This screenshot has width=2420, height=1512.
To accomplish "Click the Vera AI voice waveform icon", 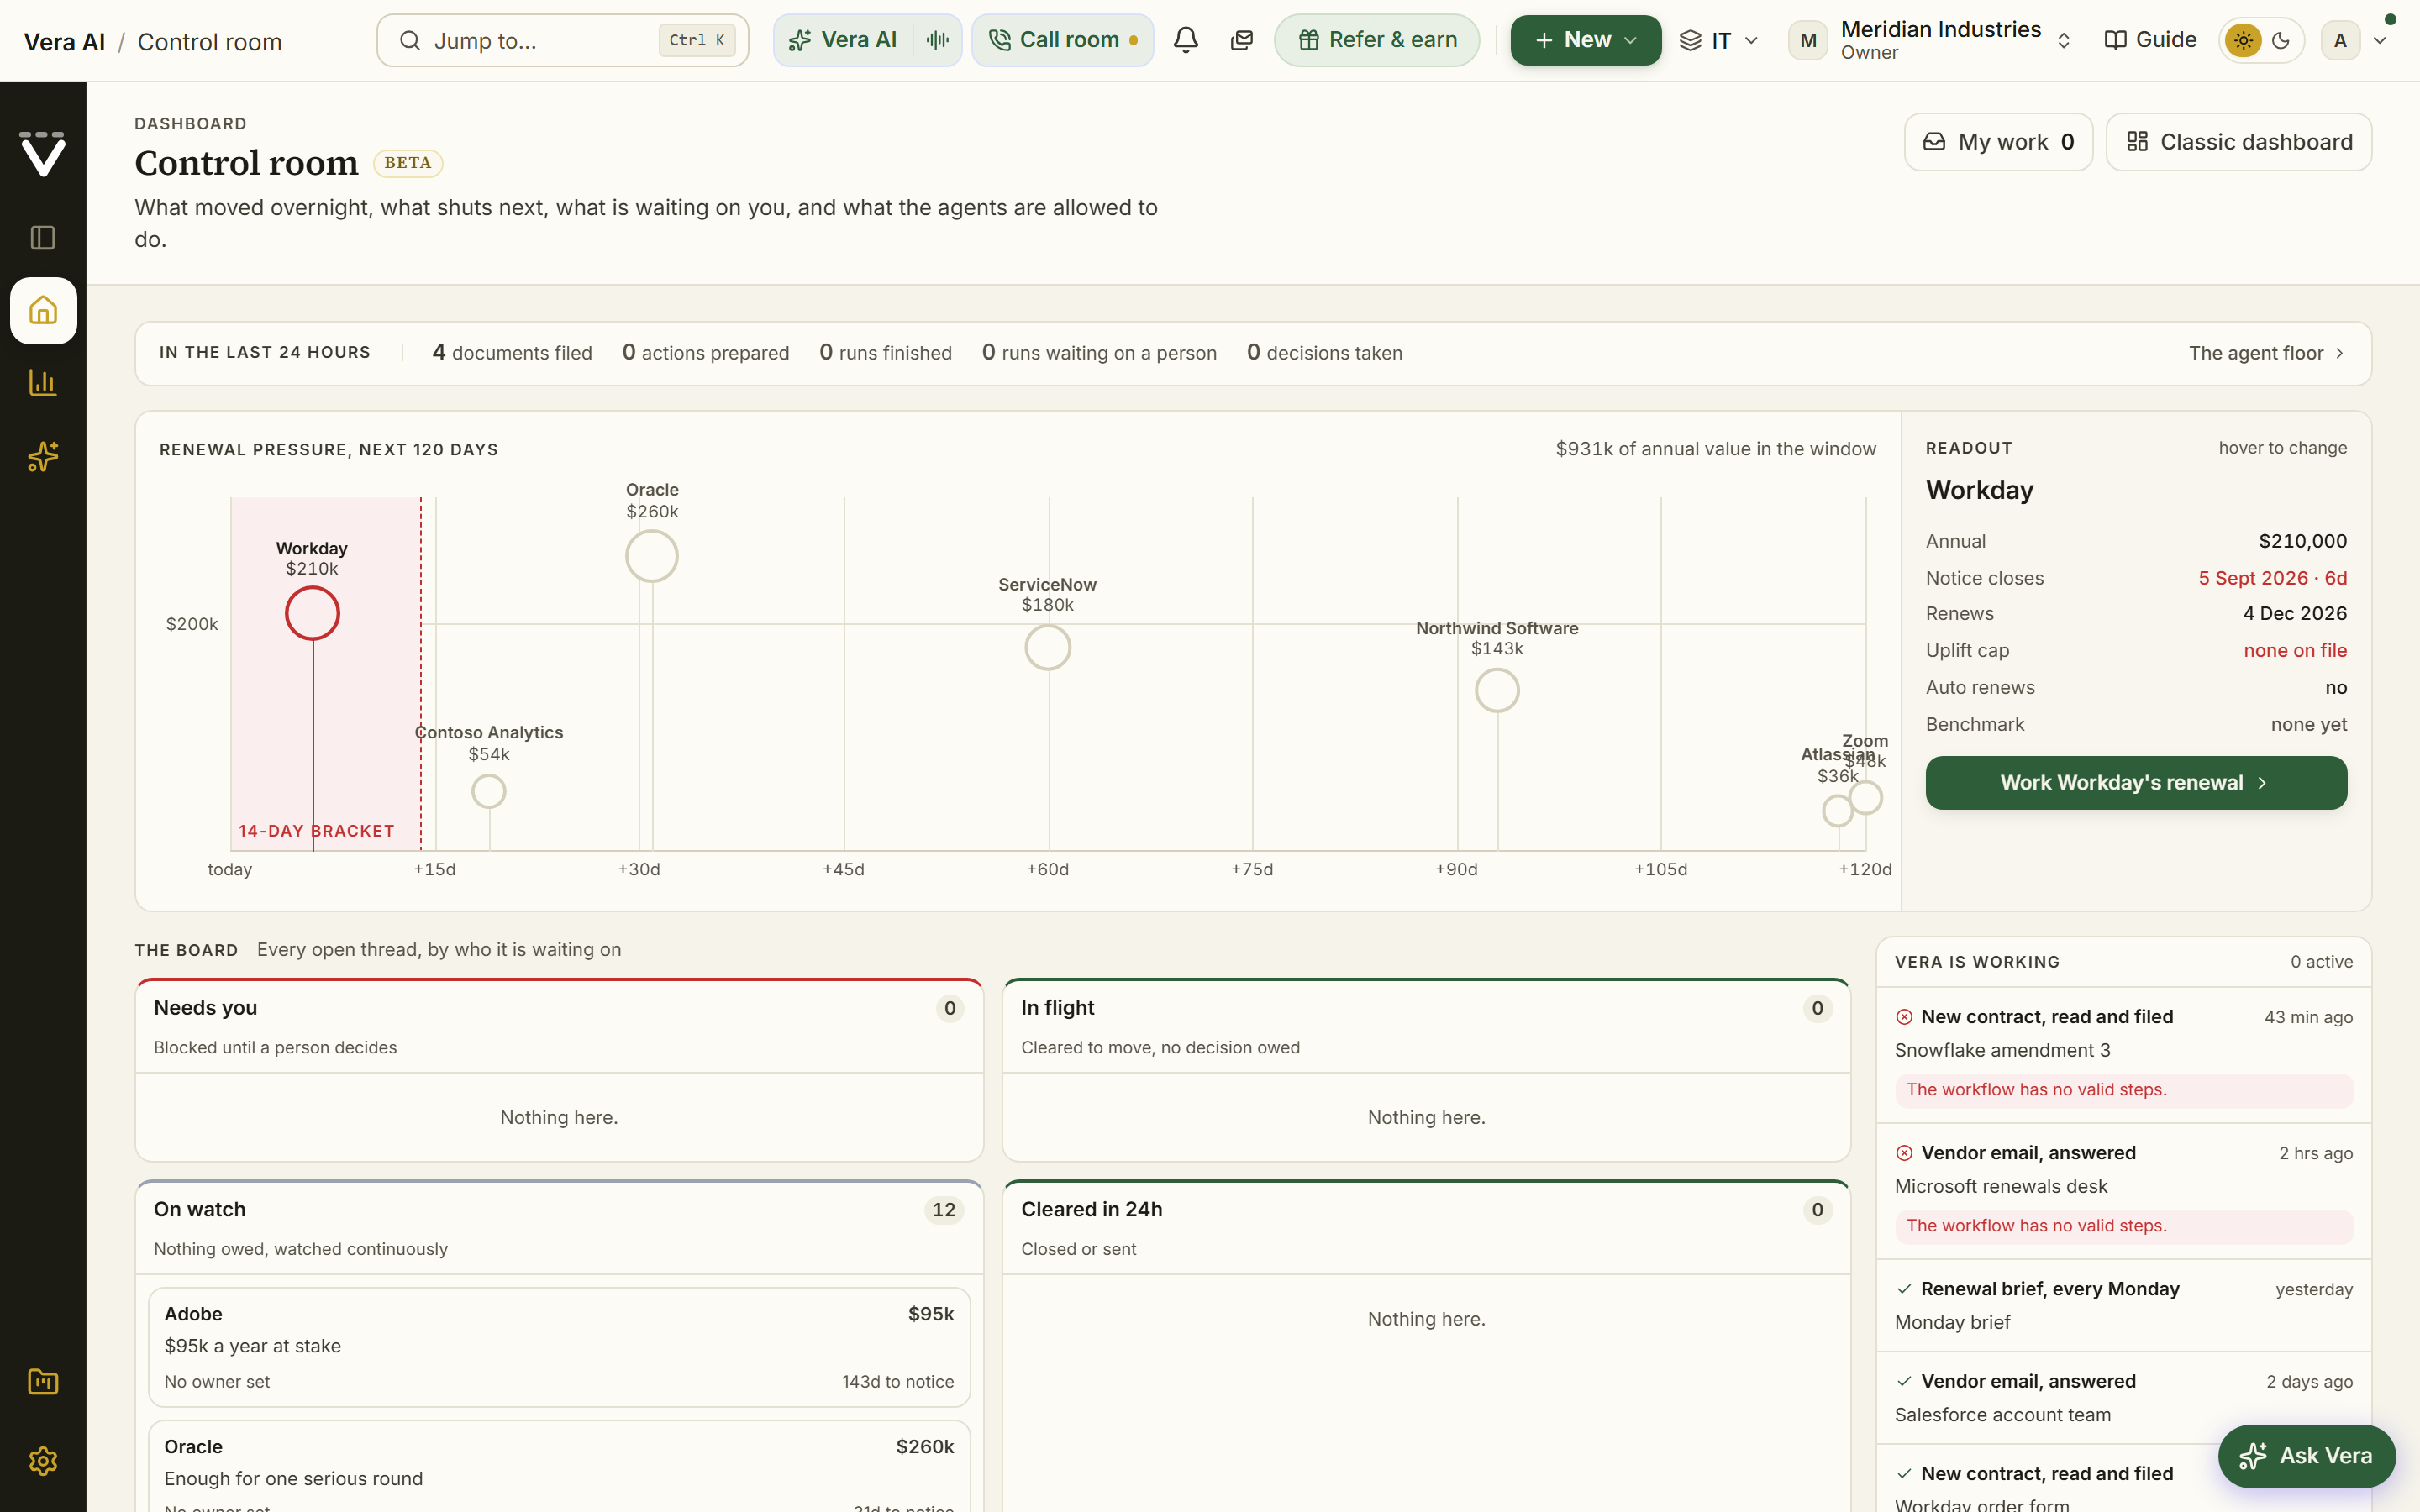I will (937, 40).
